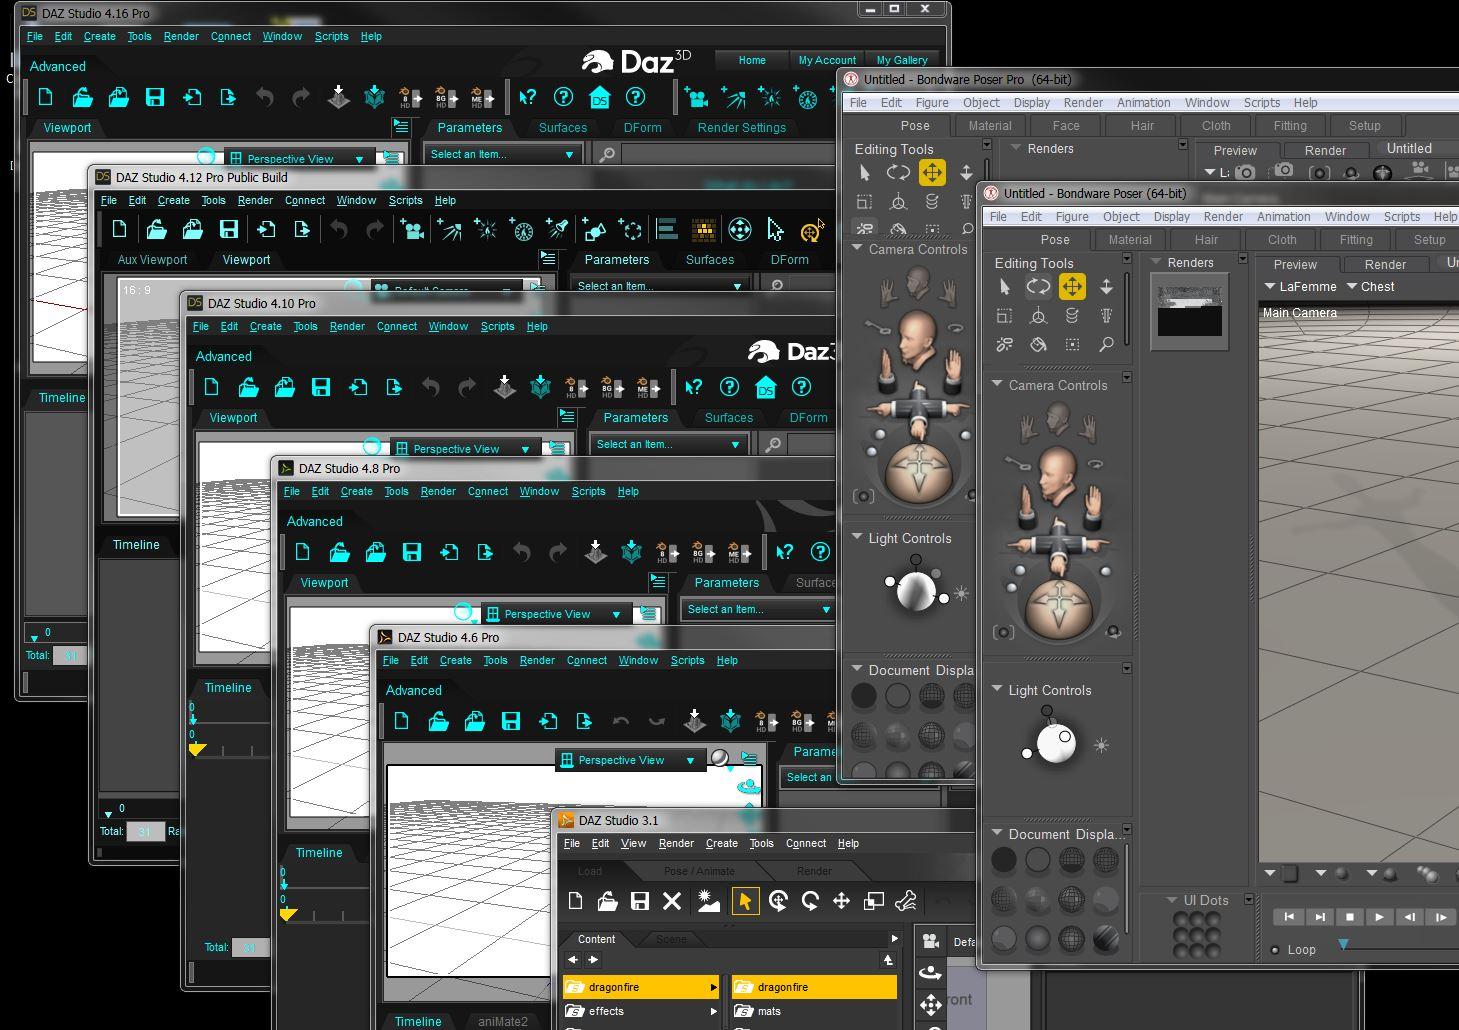Select first display style sphere in Poser Pro window
The image size is (1459, 1030).
pyautogui.click(x=864, y=695)
